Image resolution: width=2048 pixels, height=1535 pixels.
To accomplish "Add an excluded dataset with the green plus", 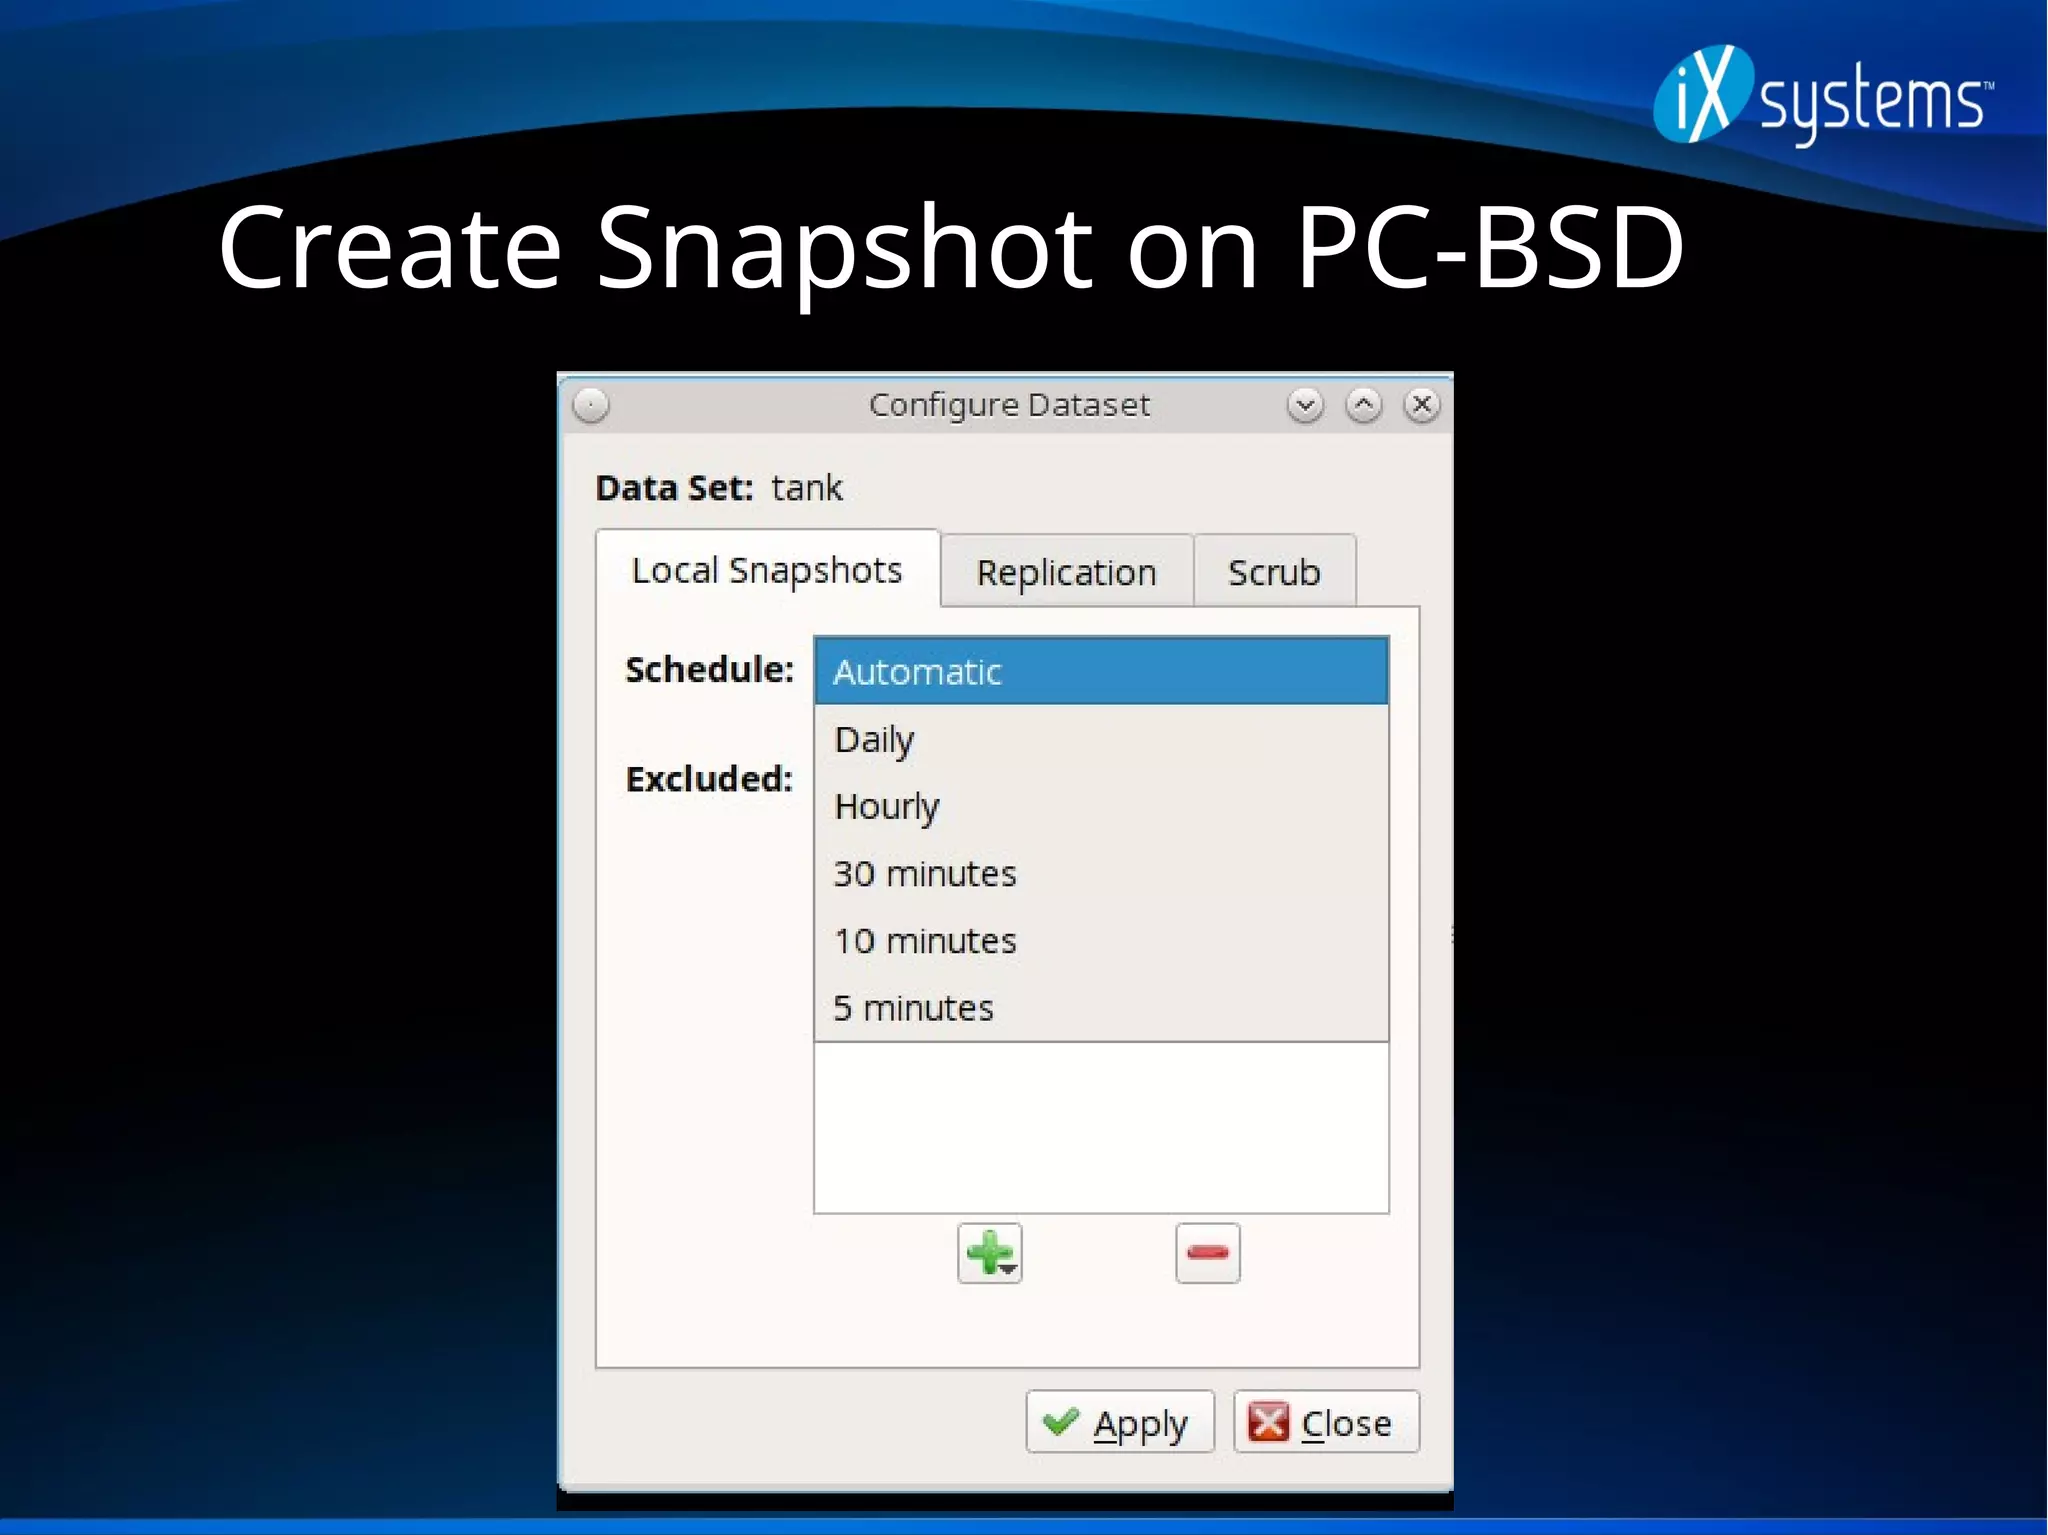I will point(989,1253).
